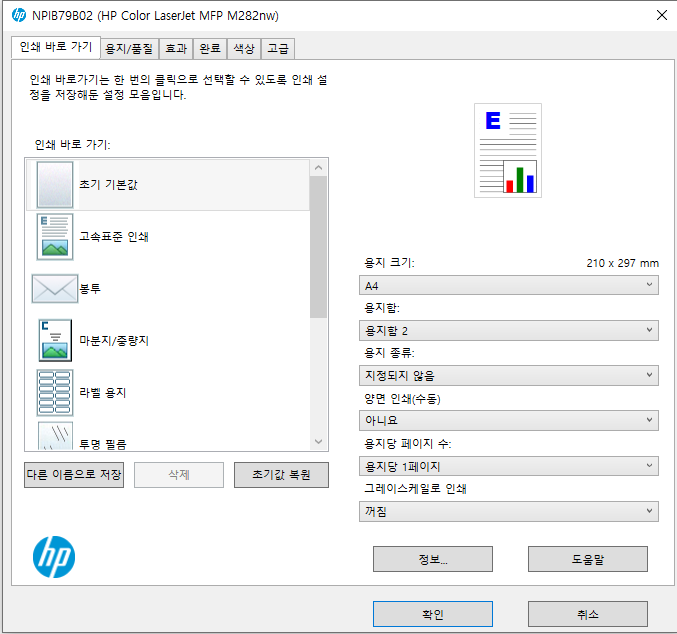
Task: Choose the 고속표준 인쇄 shortcut icon
Action: 55,237
